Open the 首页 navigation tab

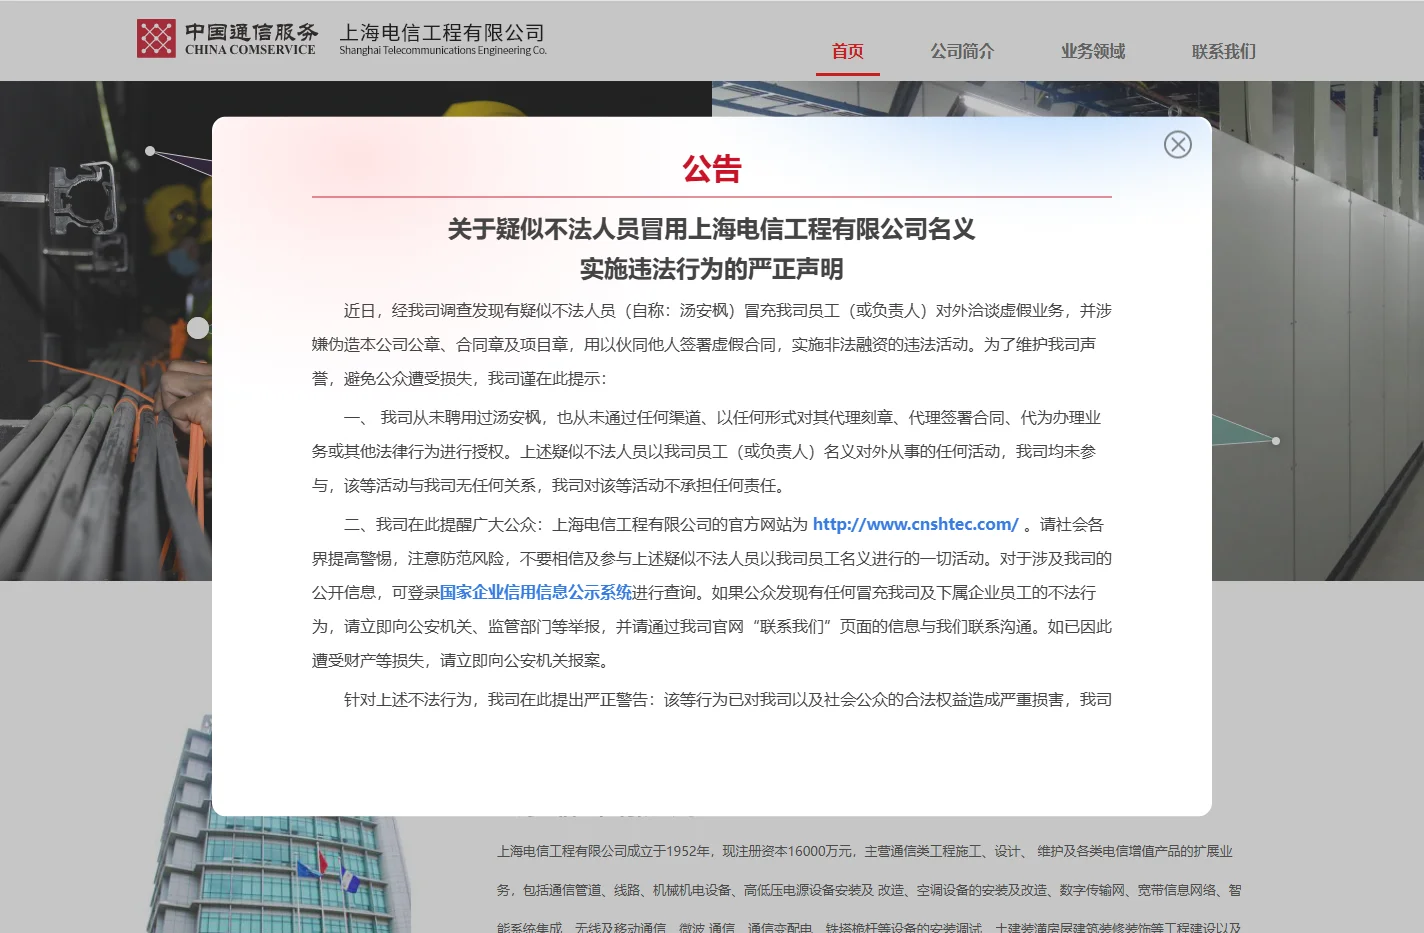point(847,51)
